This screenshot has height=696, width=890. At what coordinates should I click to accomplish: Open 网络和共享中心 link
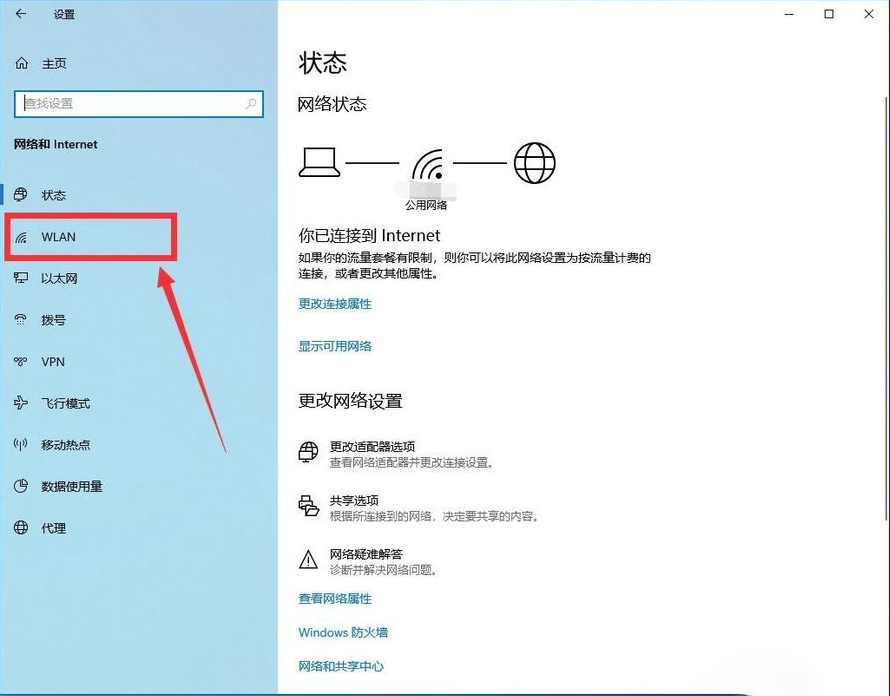[x=341, y=666]
